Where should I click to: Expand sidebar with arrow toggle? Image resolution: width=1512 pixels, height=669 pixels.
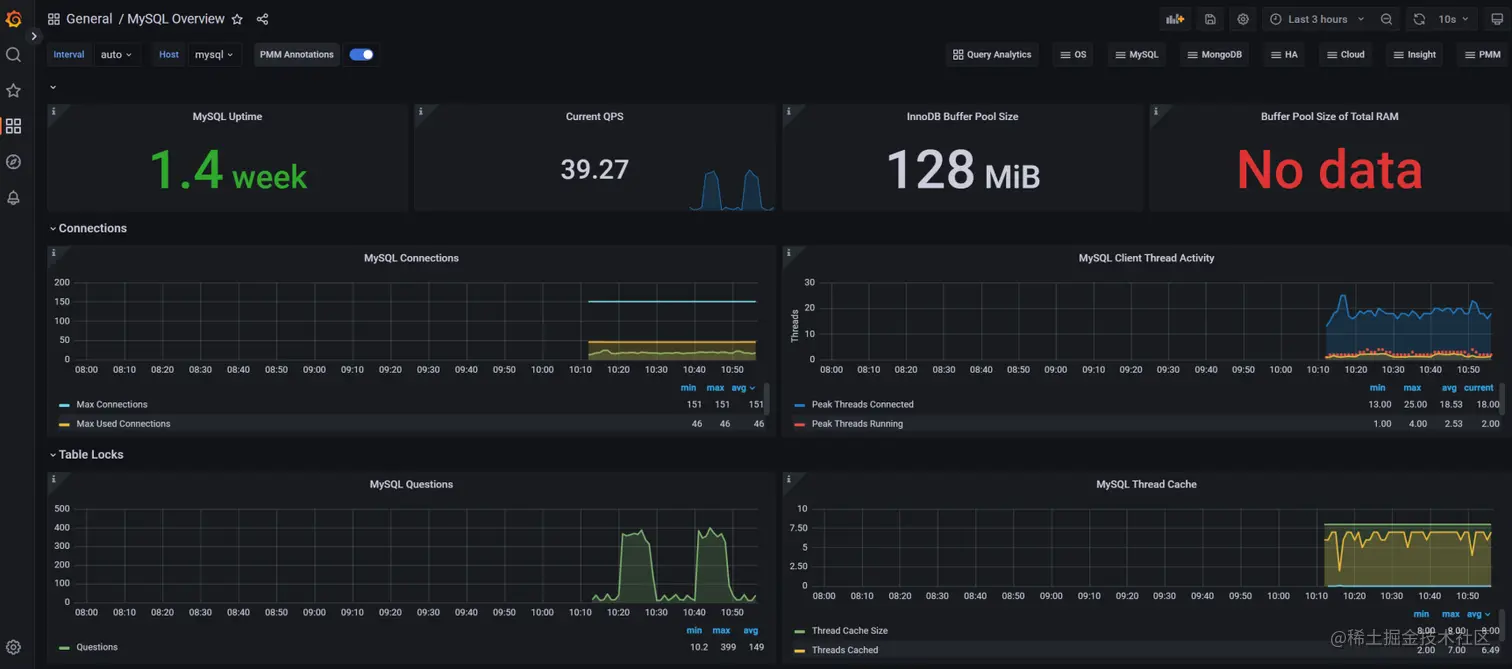pyautogui.click(x=33, y=36)
